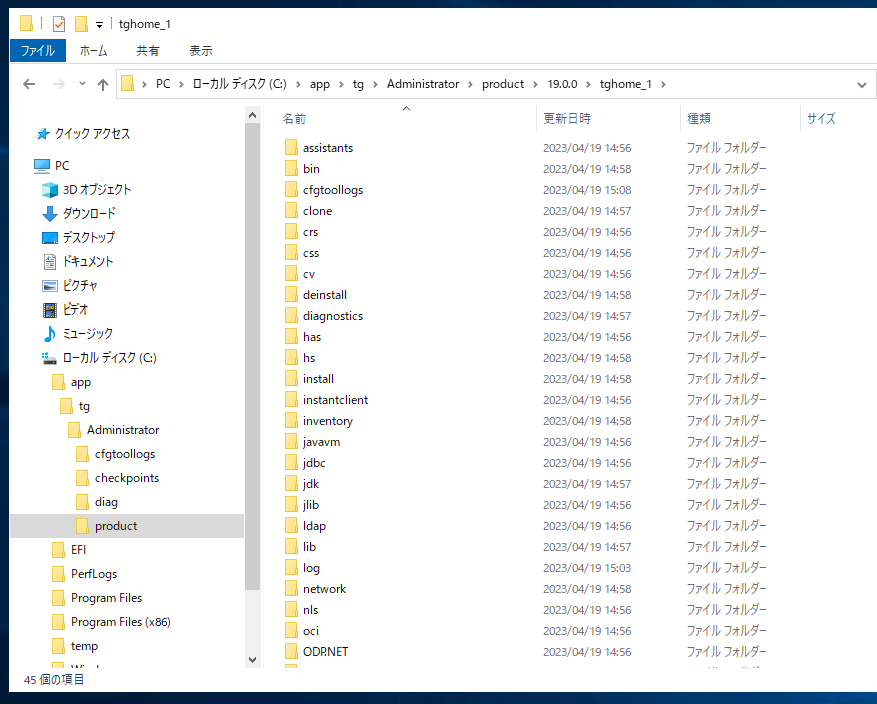
Task: Select the tg folder in the tree
Action: coord(84,406)
